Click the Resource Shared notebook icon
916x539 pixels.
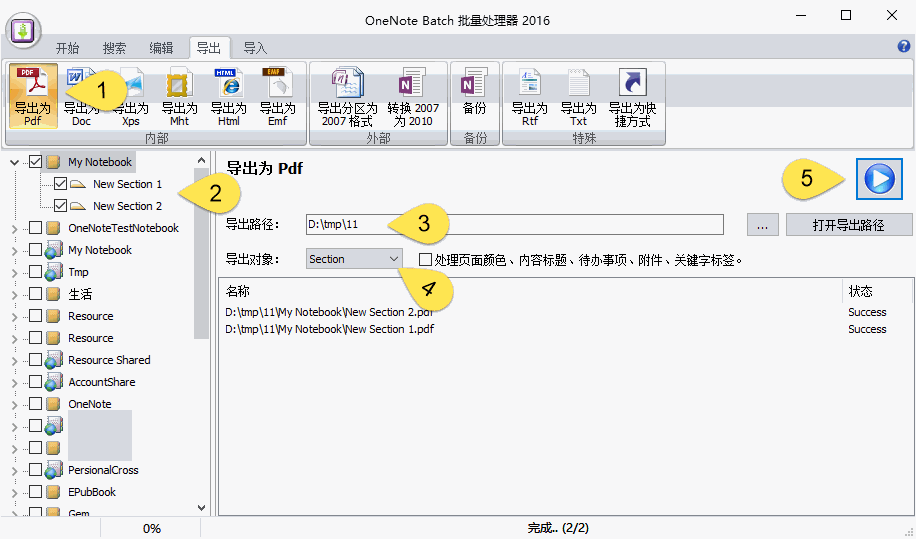point(54,360)
